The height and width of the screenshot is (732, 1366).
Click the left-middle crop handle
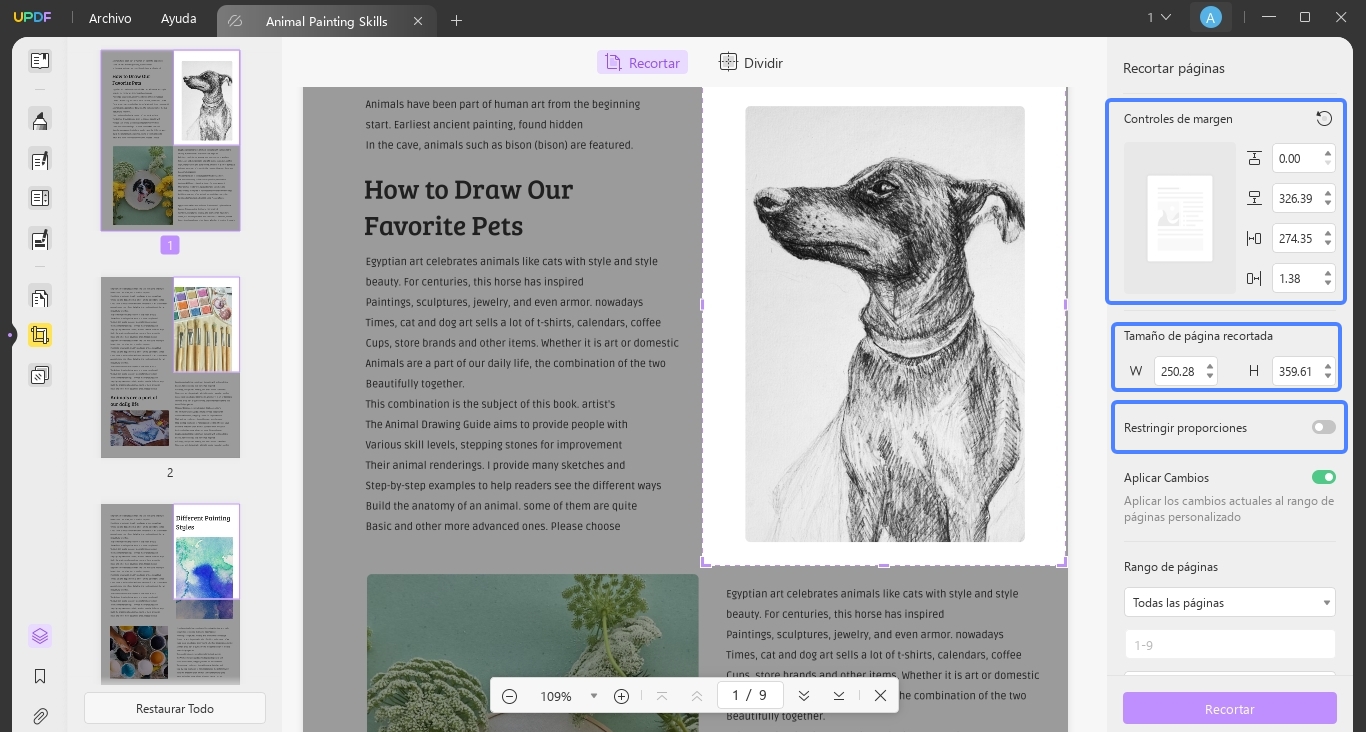point(702,305)
